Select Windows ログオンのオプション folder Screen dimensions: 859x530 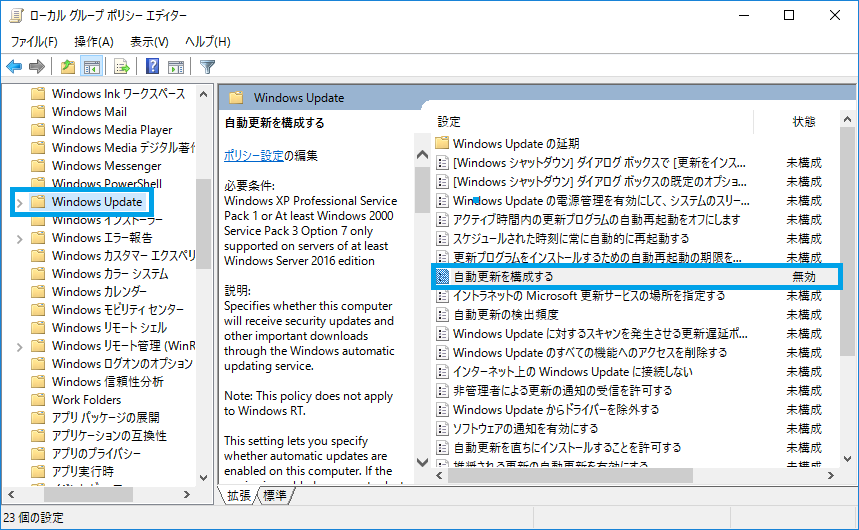click(x=112, y=363)
